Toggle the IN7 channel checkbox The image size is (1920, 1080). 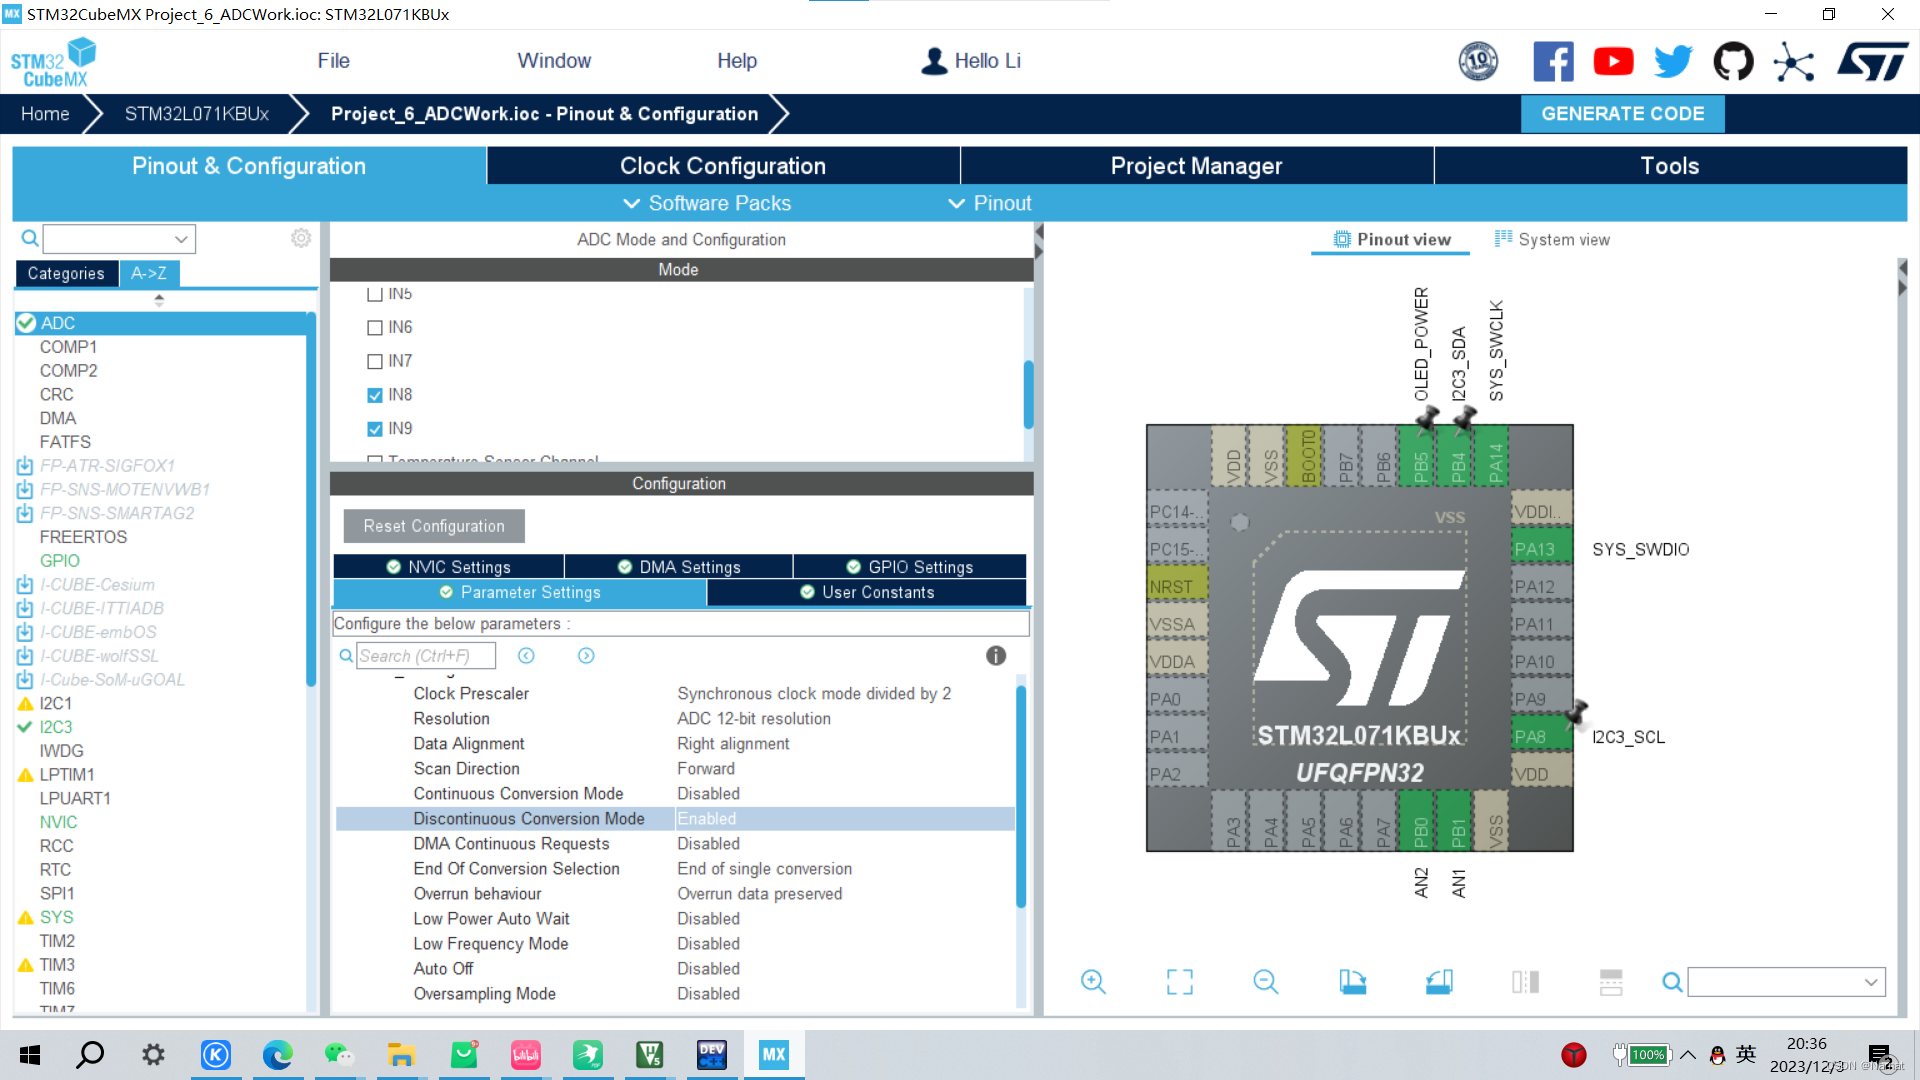(x=375, y=361)
